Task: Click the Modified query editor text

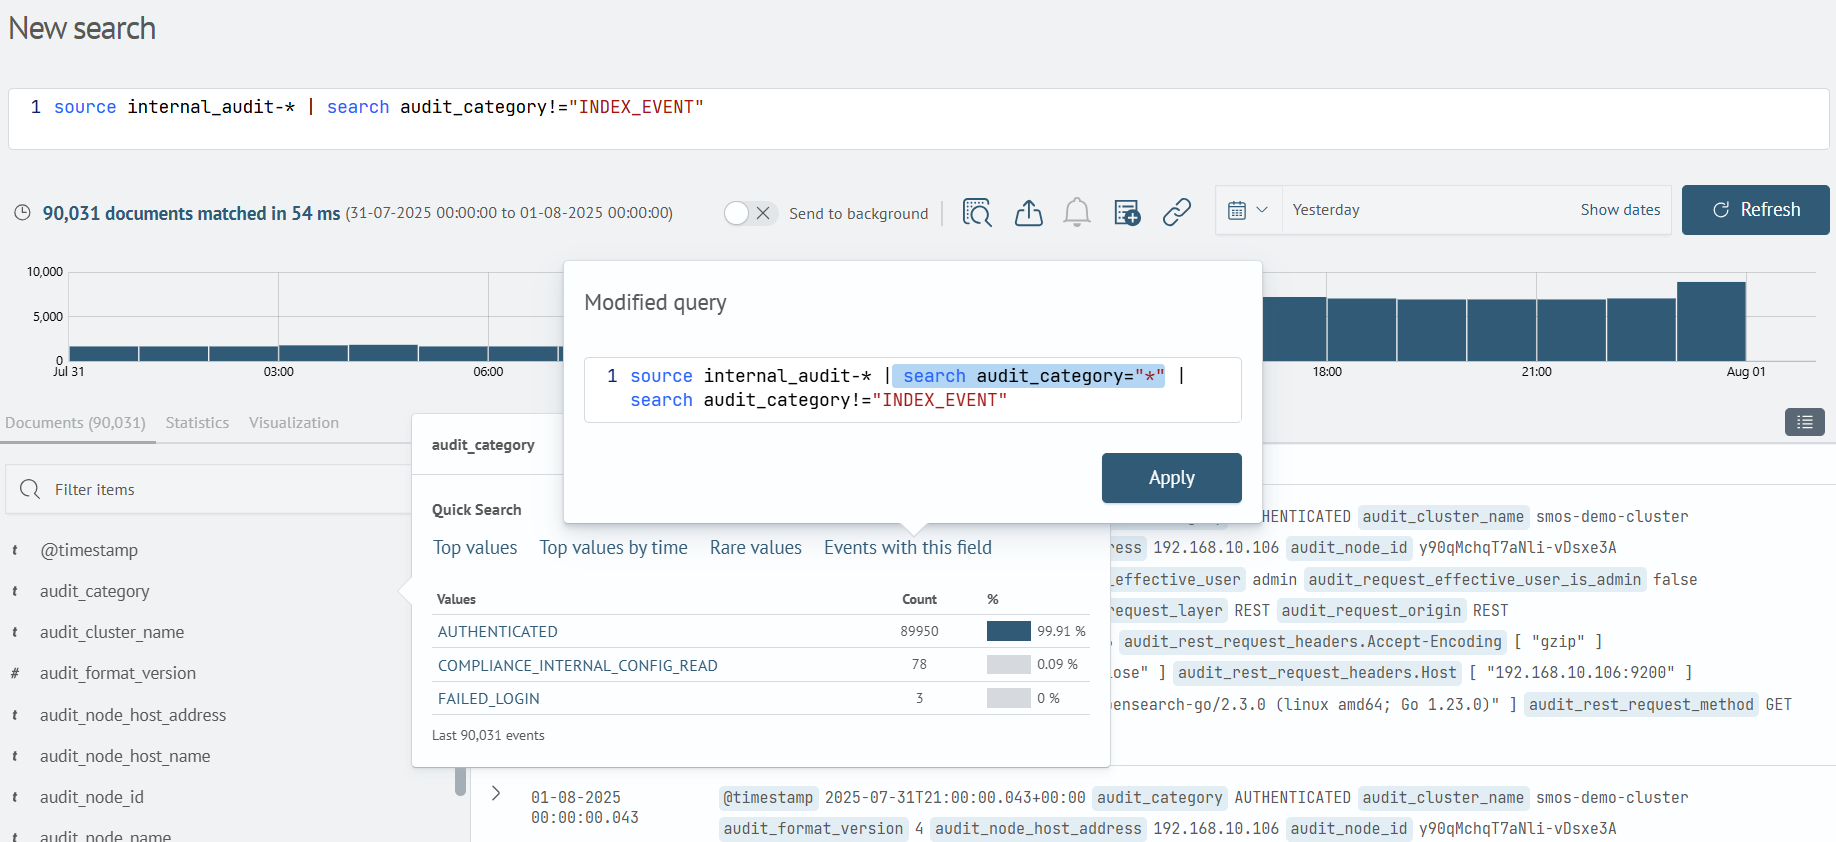Action: [x=912, y=389]
